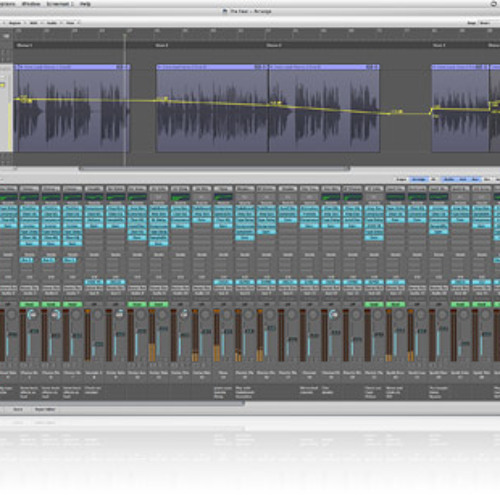Open the cyan send slot on channel strip 5
The image size is (500, 500).
[27, 260]
